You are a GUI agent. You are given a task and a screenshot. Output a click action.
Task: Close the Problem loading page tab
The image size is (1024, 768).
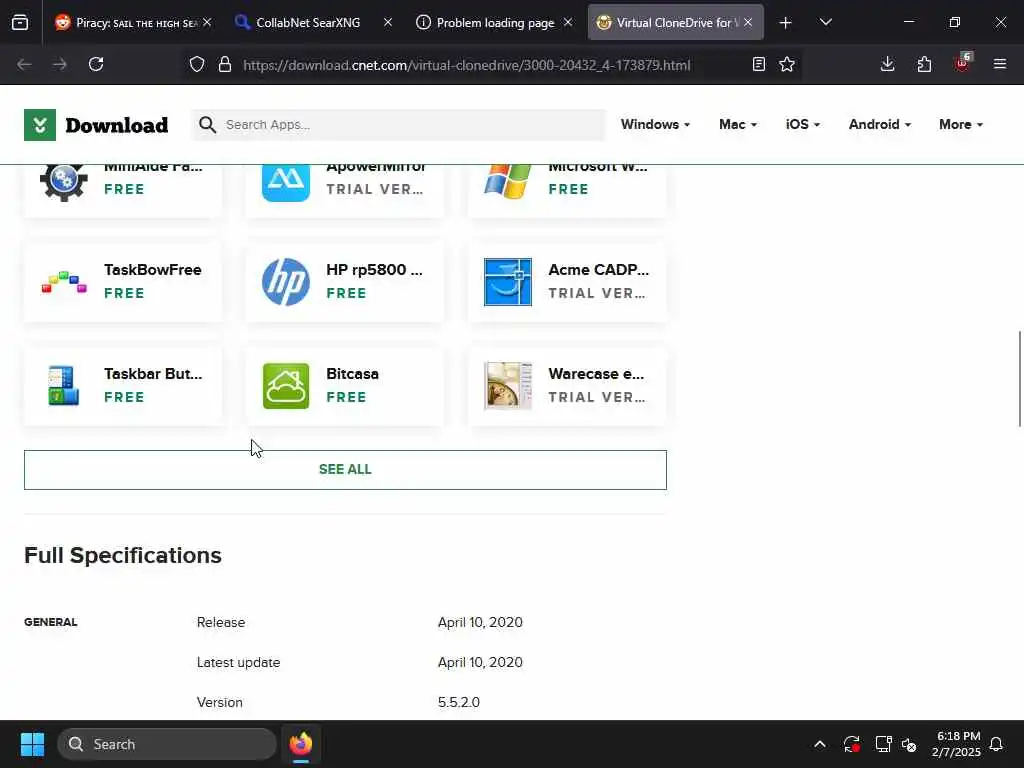click(x=568, y=22)
